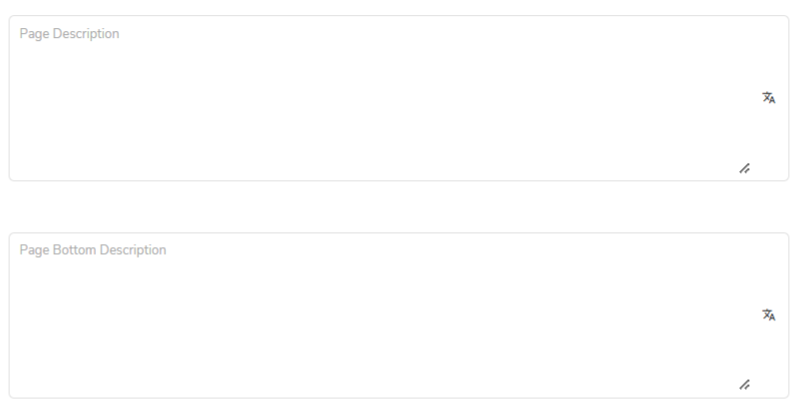Click the 'Page Bottom Description' placeholder text
This screenshot has height=416, width=796.
click(x=93, y=250)
